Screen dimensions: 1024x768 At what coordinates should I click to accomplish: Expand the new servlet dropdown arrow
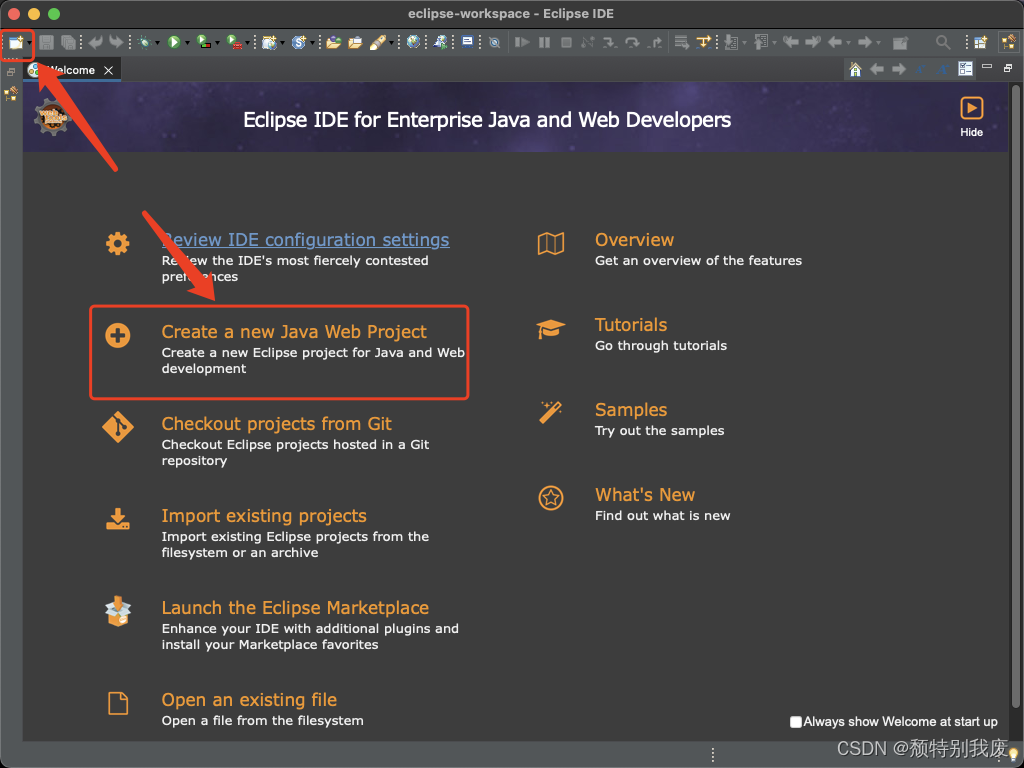tap(312, 44)
